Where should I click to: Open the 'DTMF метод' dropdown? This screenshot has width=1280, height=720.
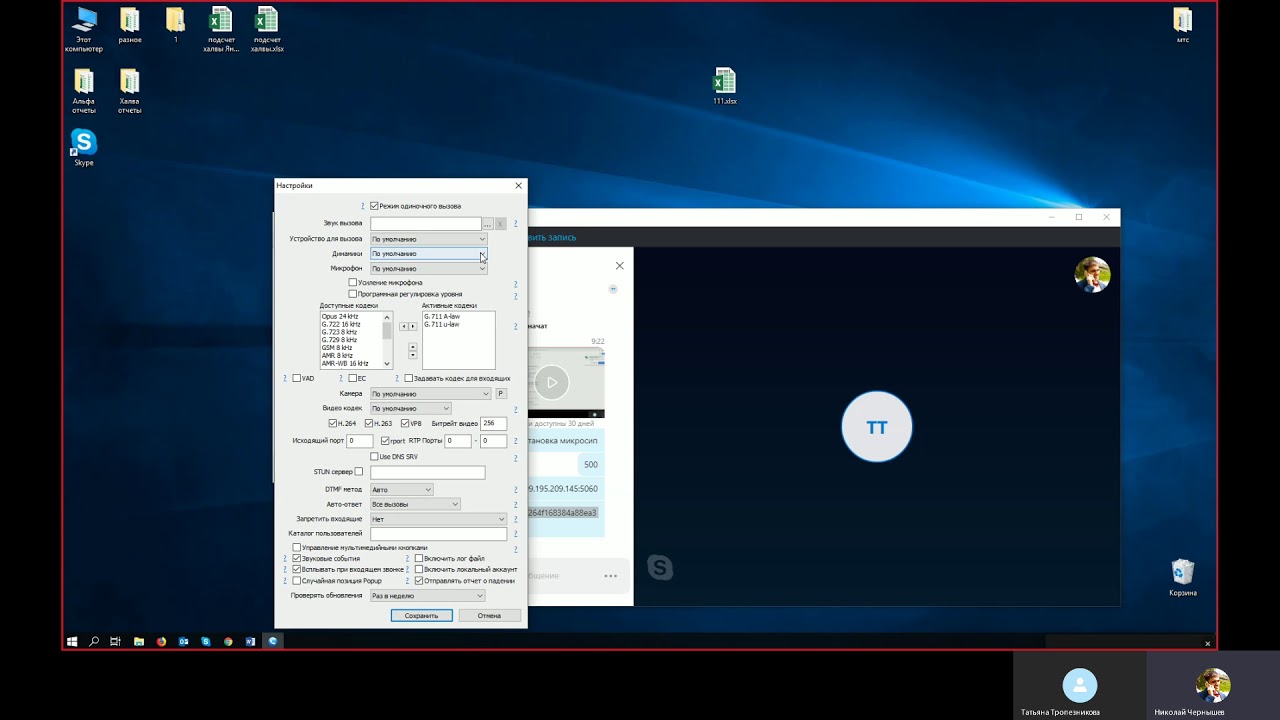click(x=401, y=490)
